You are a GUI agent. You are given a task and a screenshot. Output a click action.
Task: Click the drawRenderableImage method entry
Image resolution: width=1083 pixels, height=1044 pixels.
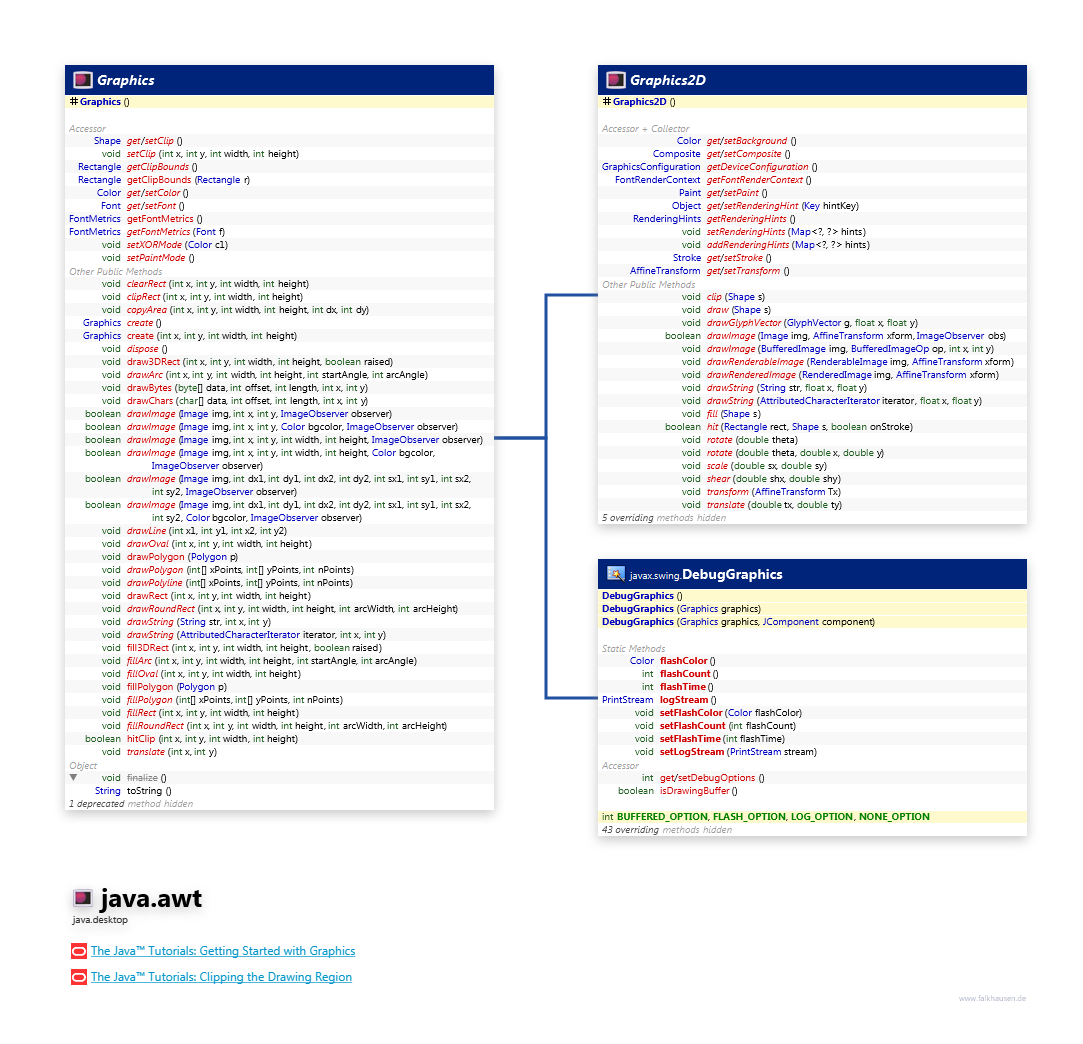[756, 362]
